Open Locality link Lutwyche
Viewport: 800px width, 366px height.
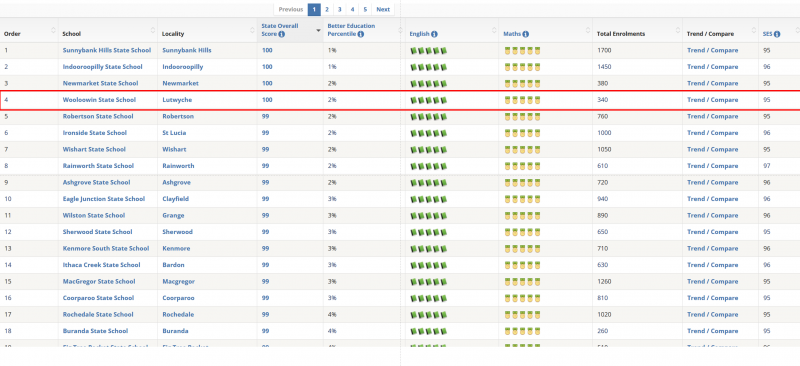(x=177, y=100)
